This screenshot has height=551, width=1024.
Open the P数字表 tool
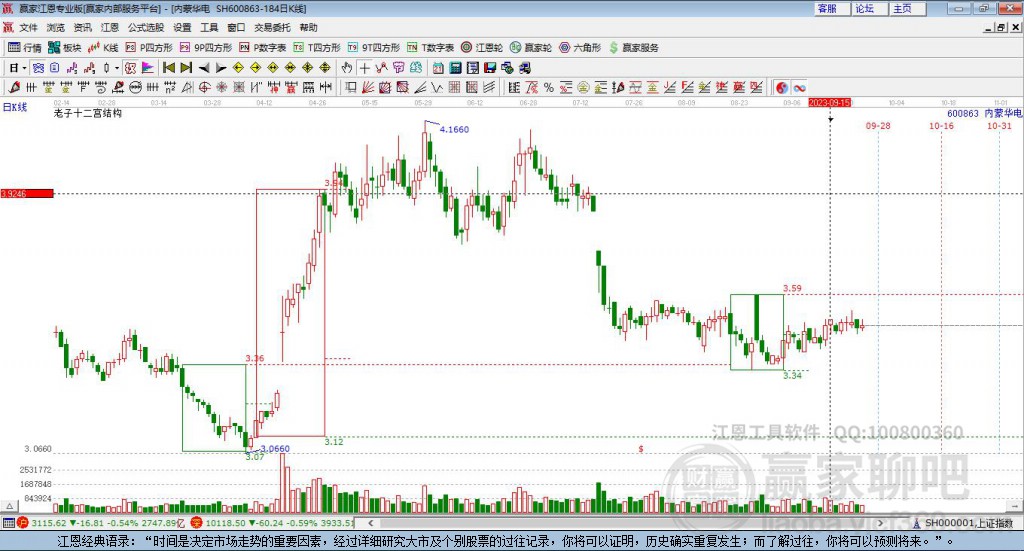point(263,47)
